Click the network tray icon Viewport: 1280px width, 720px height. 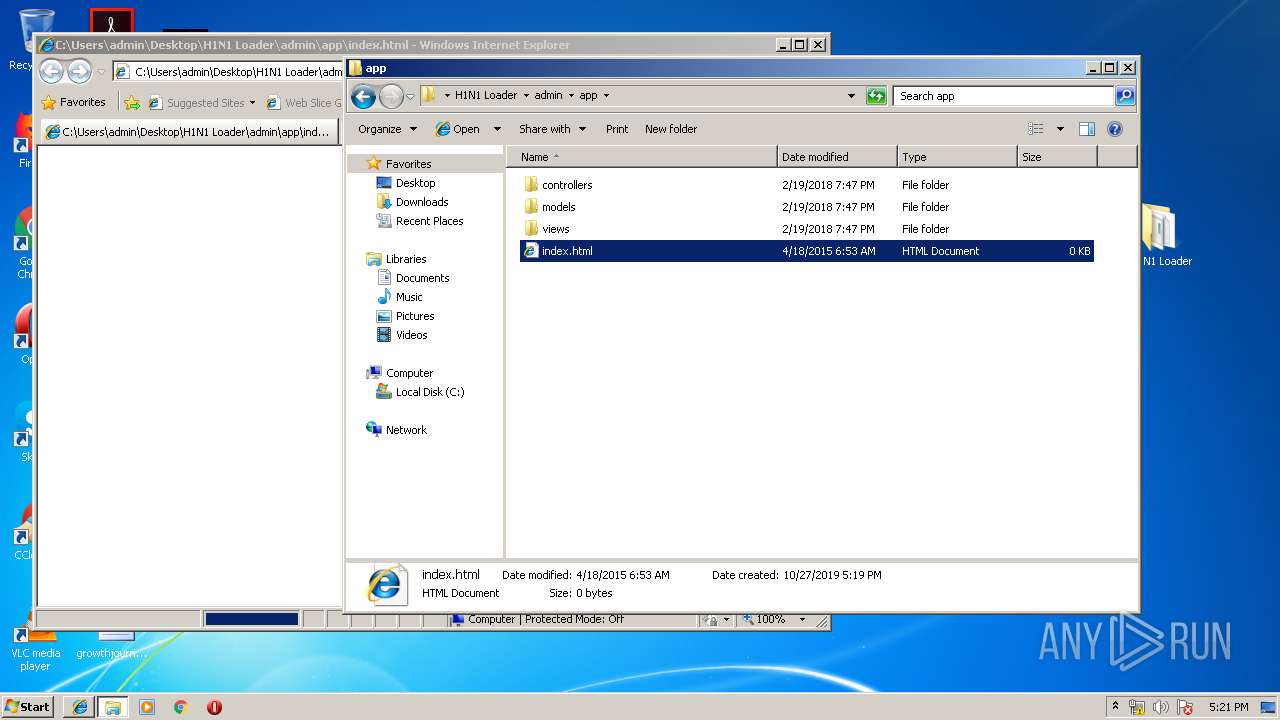[1137, 707]
